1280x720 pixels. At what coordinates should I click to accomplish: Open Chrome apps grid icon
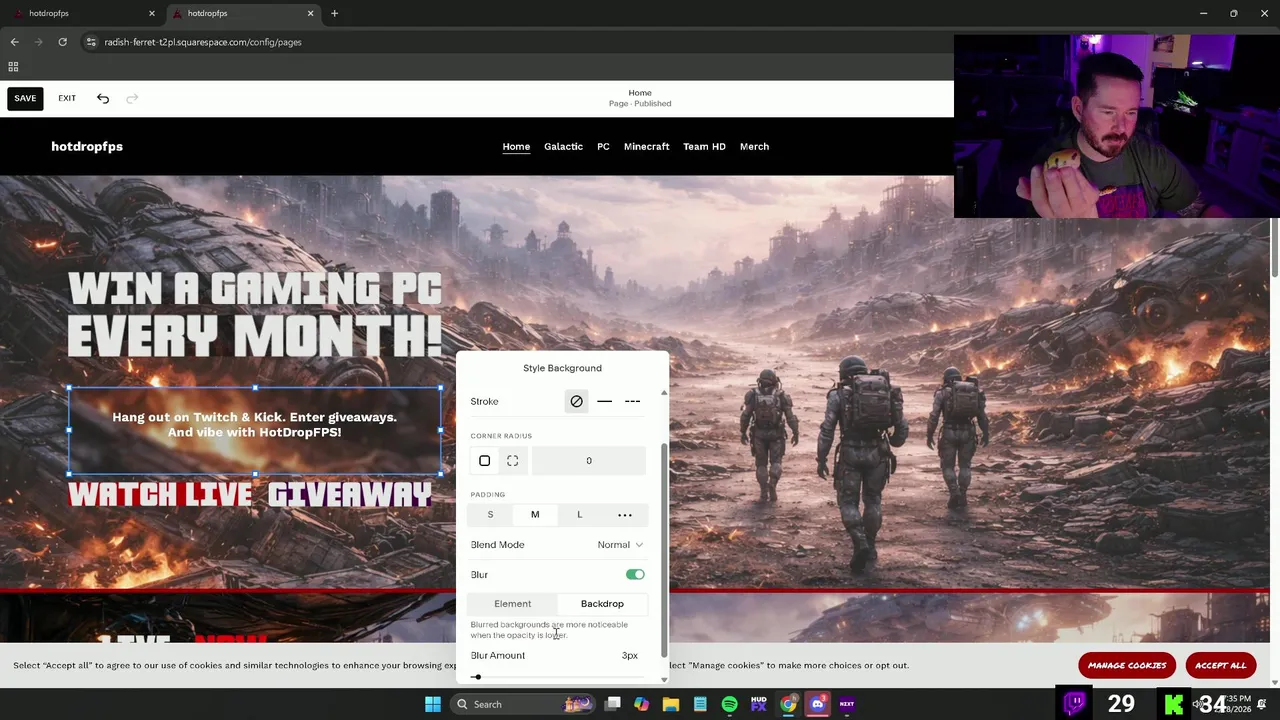[x=13, y=67]
